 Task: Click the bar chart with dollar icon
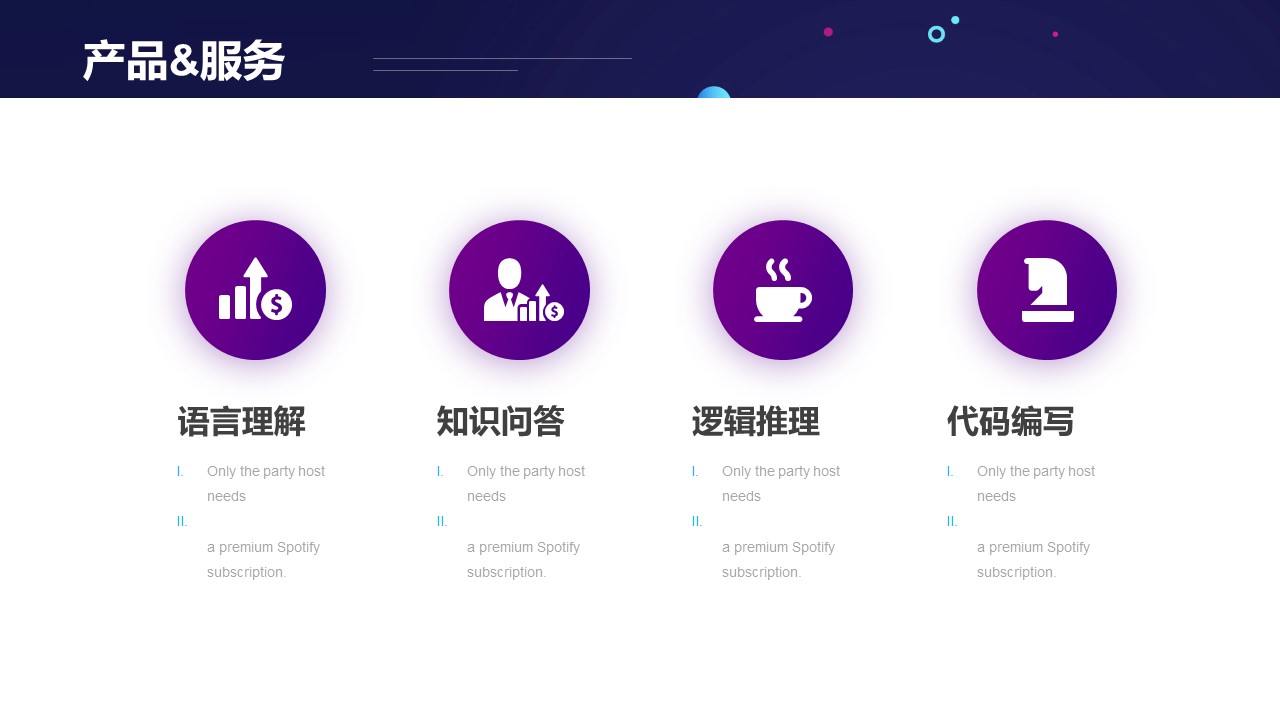(x=255, y=289)
